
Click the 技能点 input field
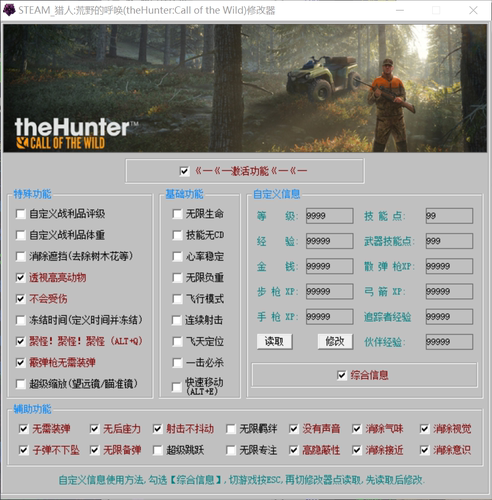pyautogui.click(x=449, y=216)
